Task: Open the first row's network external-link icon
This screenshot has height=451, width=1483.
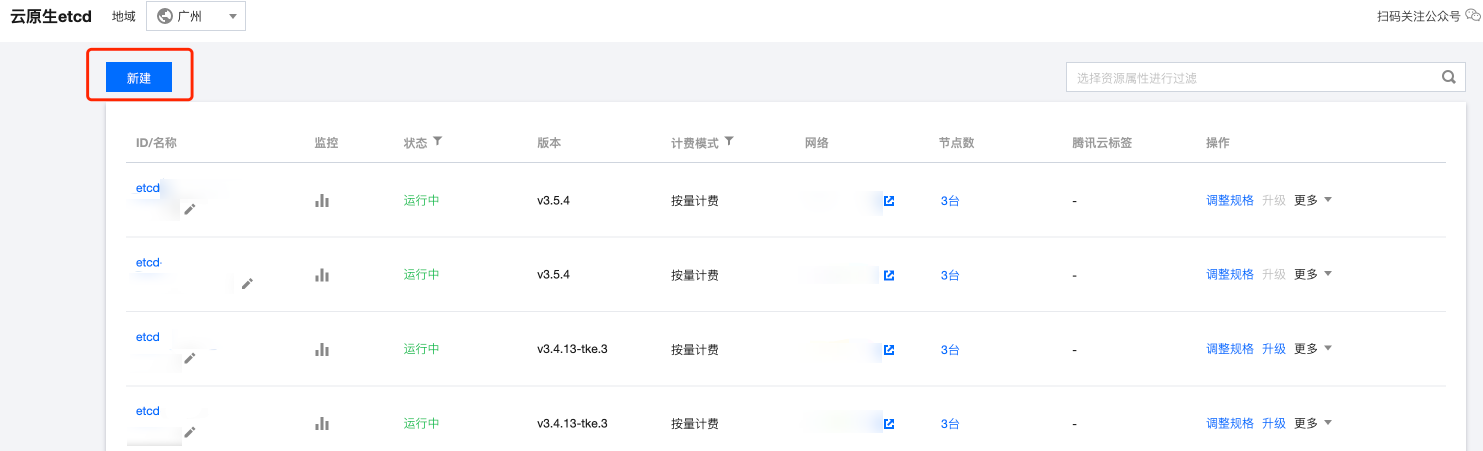Action: tap(889, 201)
